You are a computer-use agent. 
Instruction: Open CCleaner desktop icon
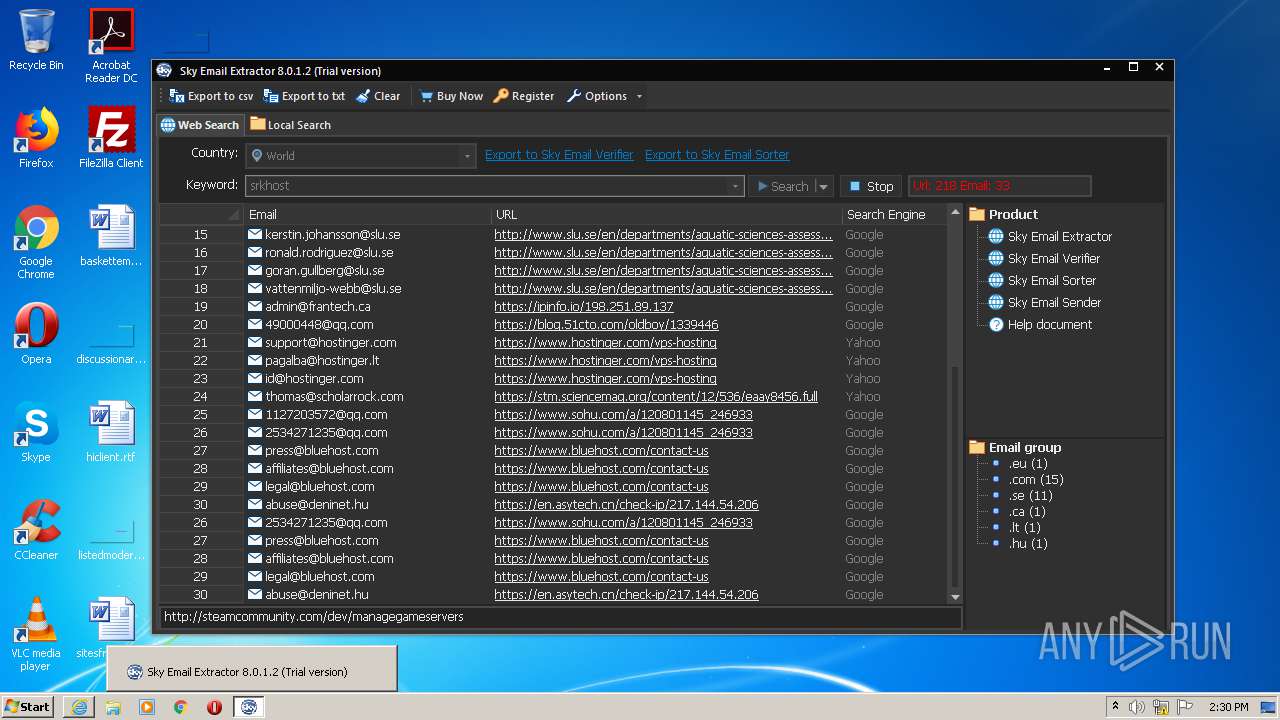(36, 530)
